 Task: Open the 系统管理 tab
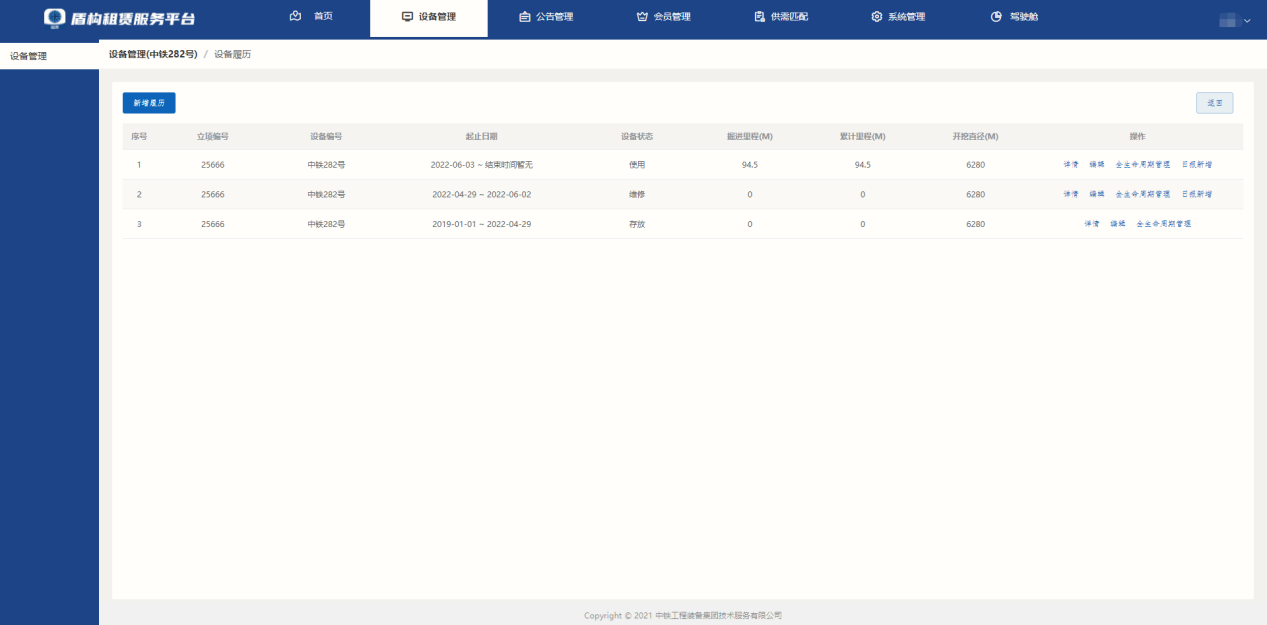pyautogui.click(x=906, y=17)
